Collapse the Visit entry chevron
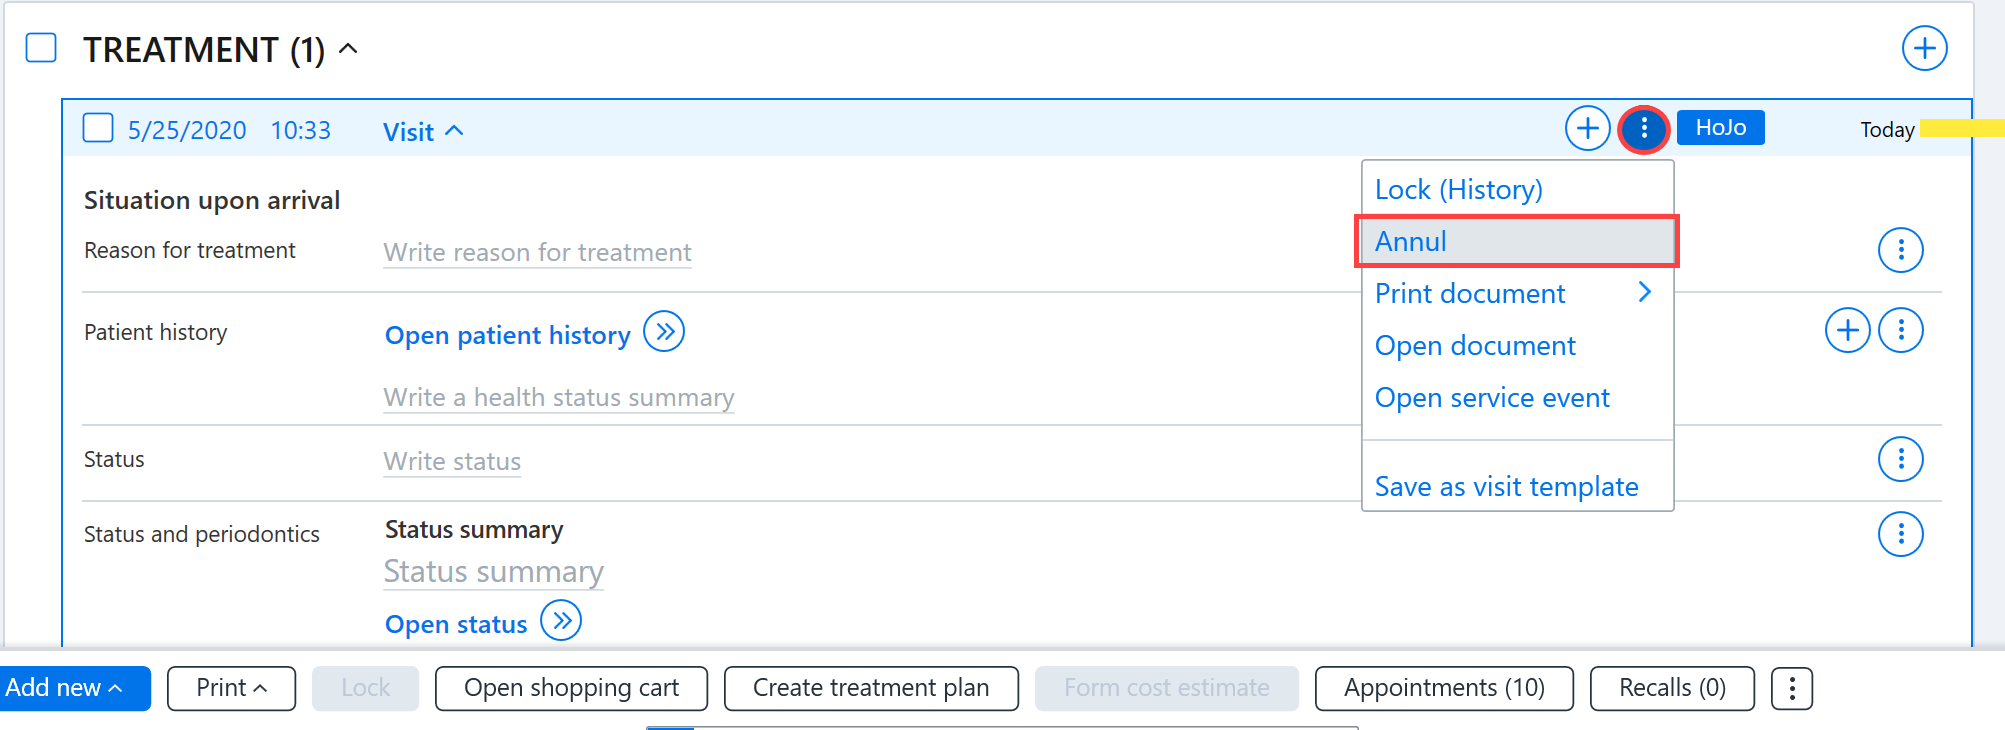Viewport: 2005px width, 730px height. pos(454,131)
